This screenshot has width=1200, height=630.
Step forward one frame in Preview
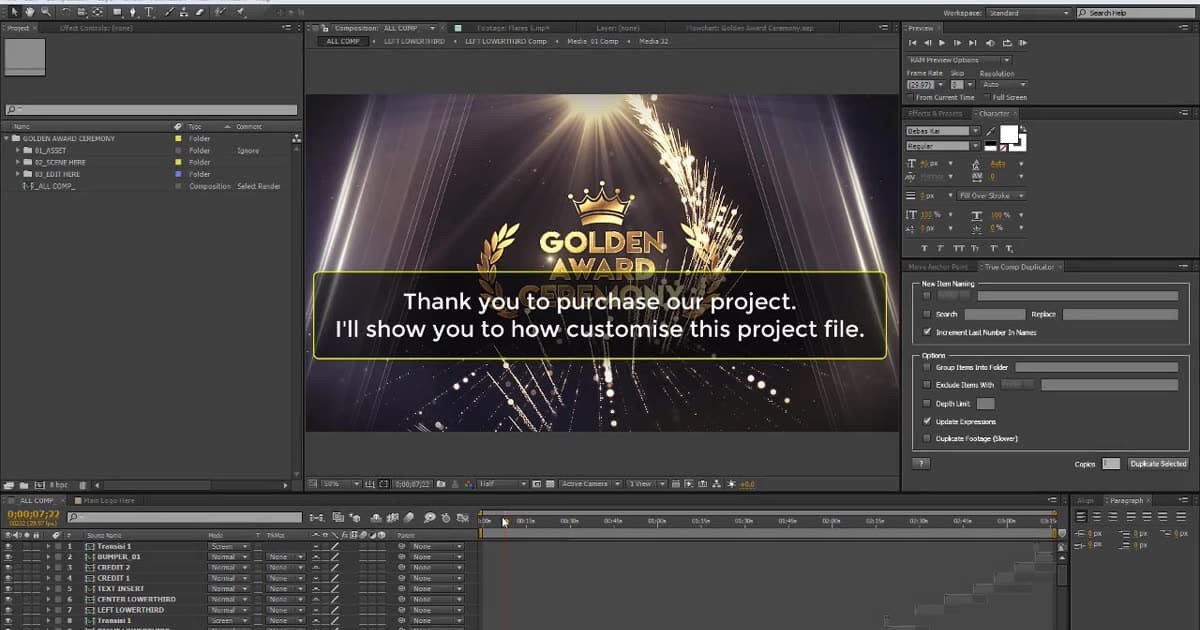[x=957, y=43]
